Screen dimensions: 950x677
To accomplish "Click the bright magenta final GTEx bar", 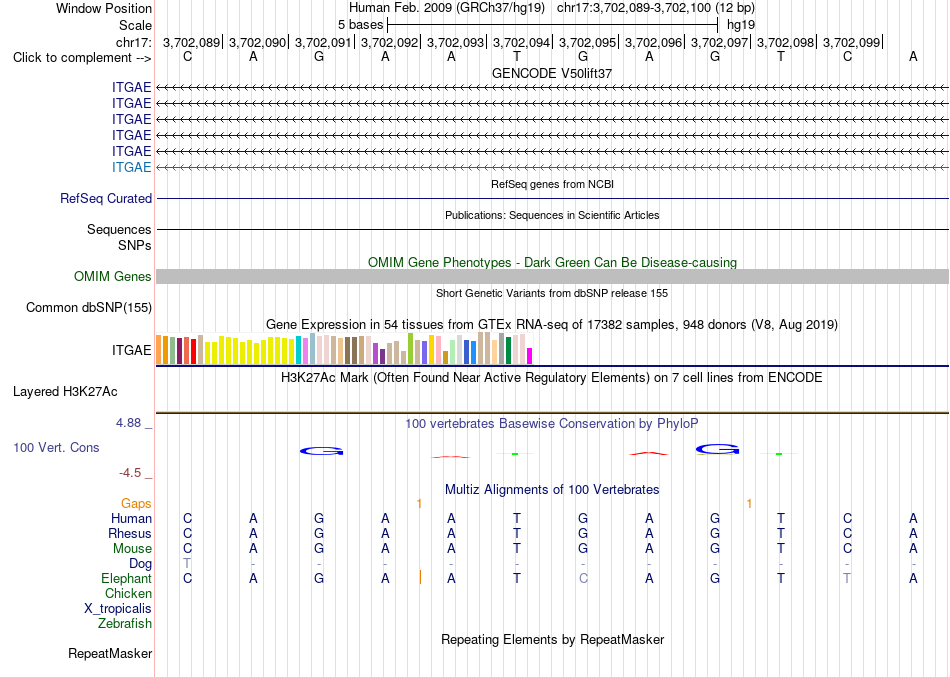I will pyautogui.click(x=530, y=356).
